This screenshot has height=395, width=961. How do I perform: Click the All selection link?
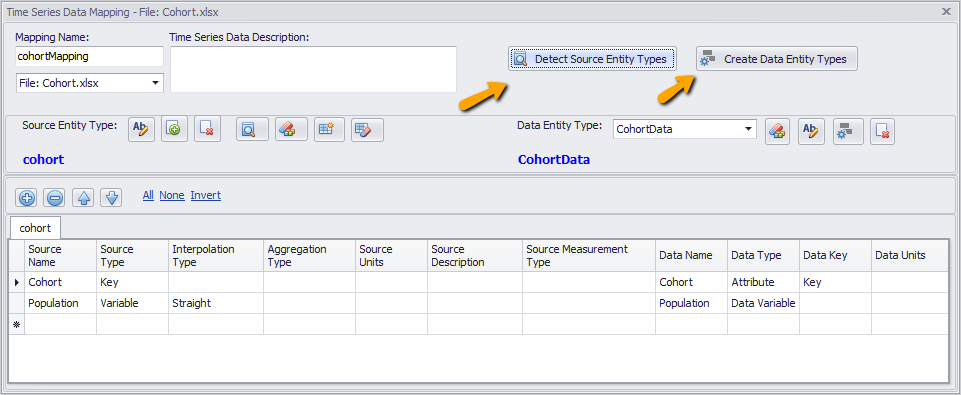[148, 195]
